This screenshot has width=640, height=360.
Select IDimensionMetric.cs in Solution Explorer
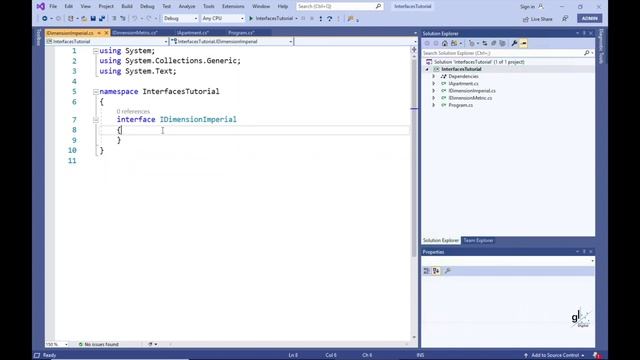tap(470, 98)
